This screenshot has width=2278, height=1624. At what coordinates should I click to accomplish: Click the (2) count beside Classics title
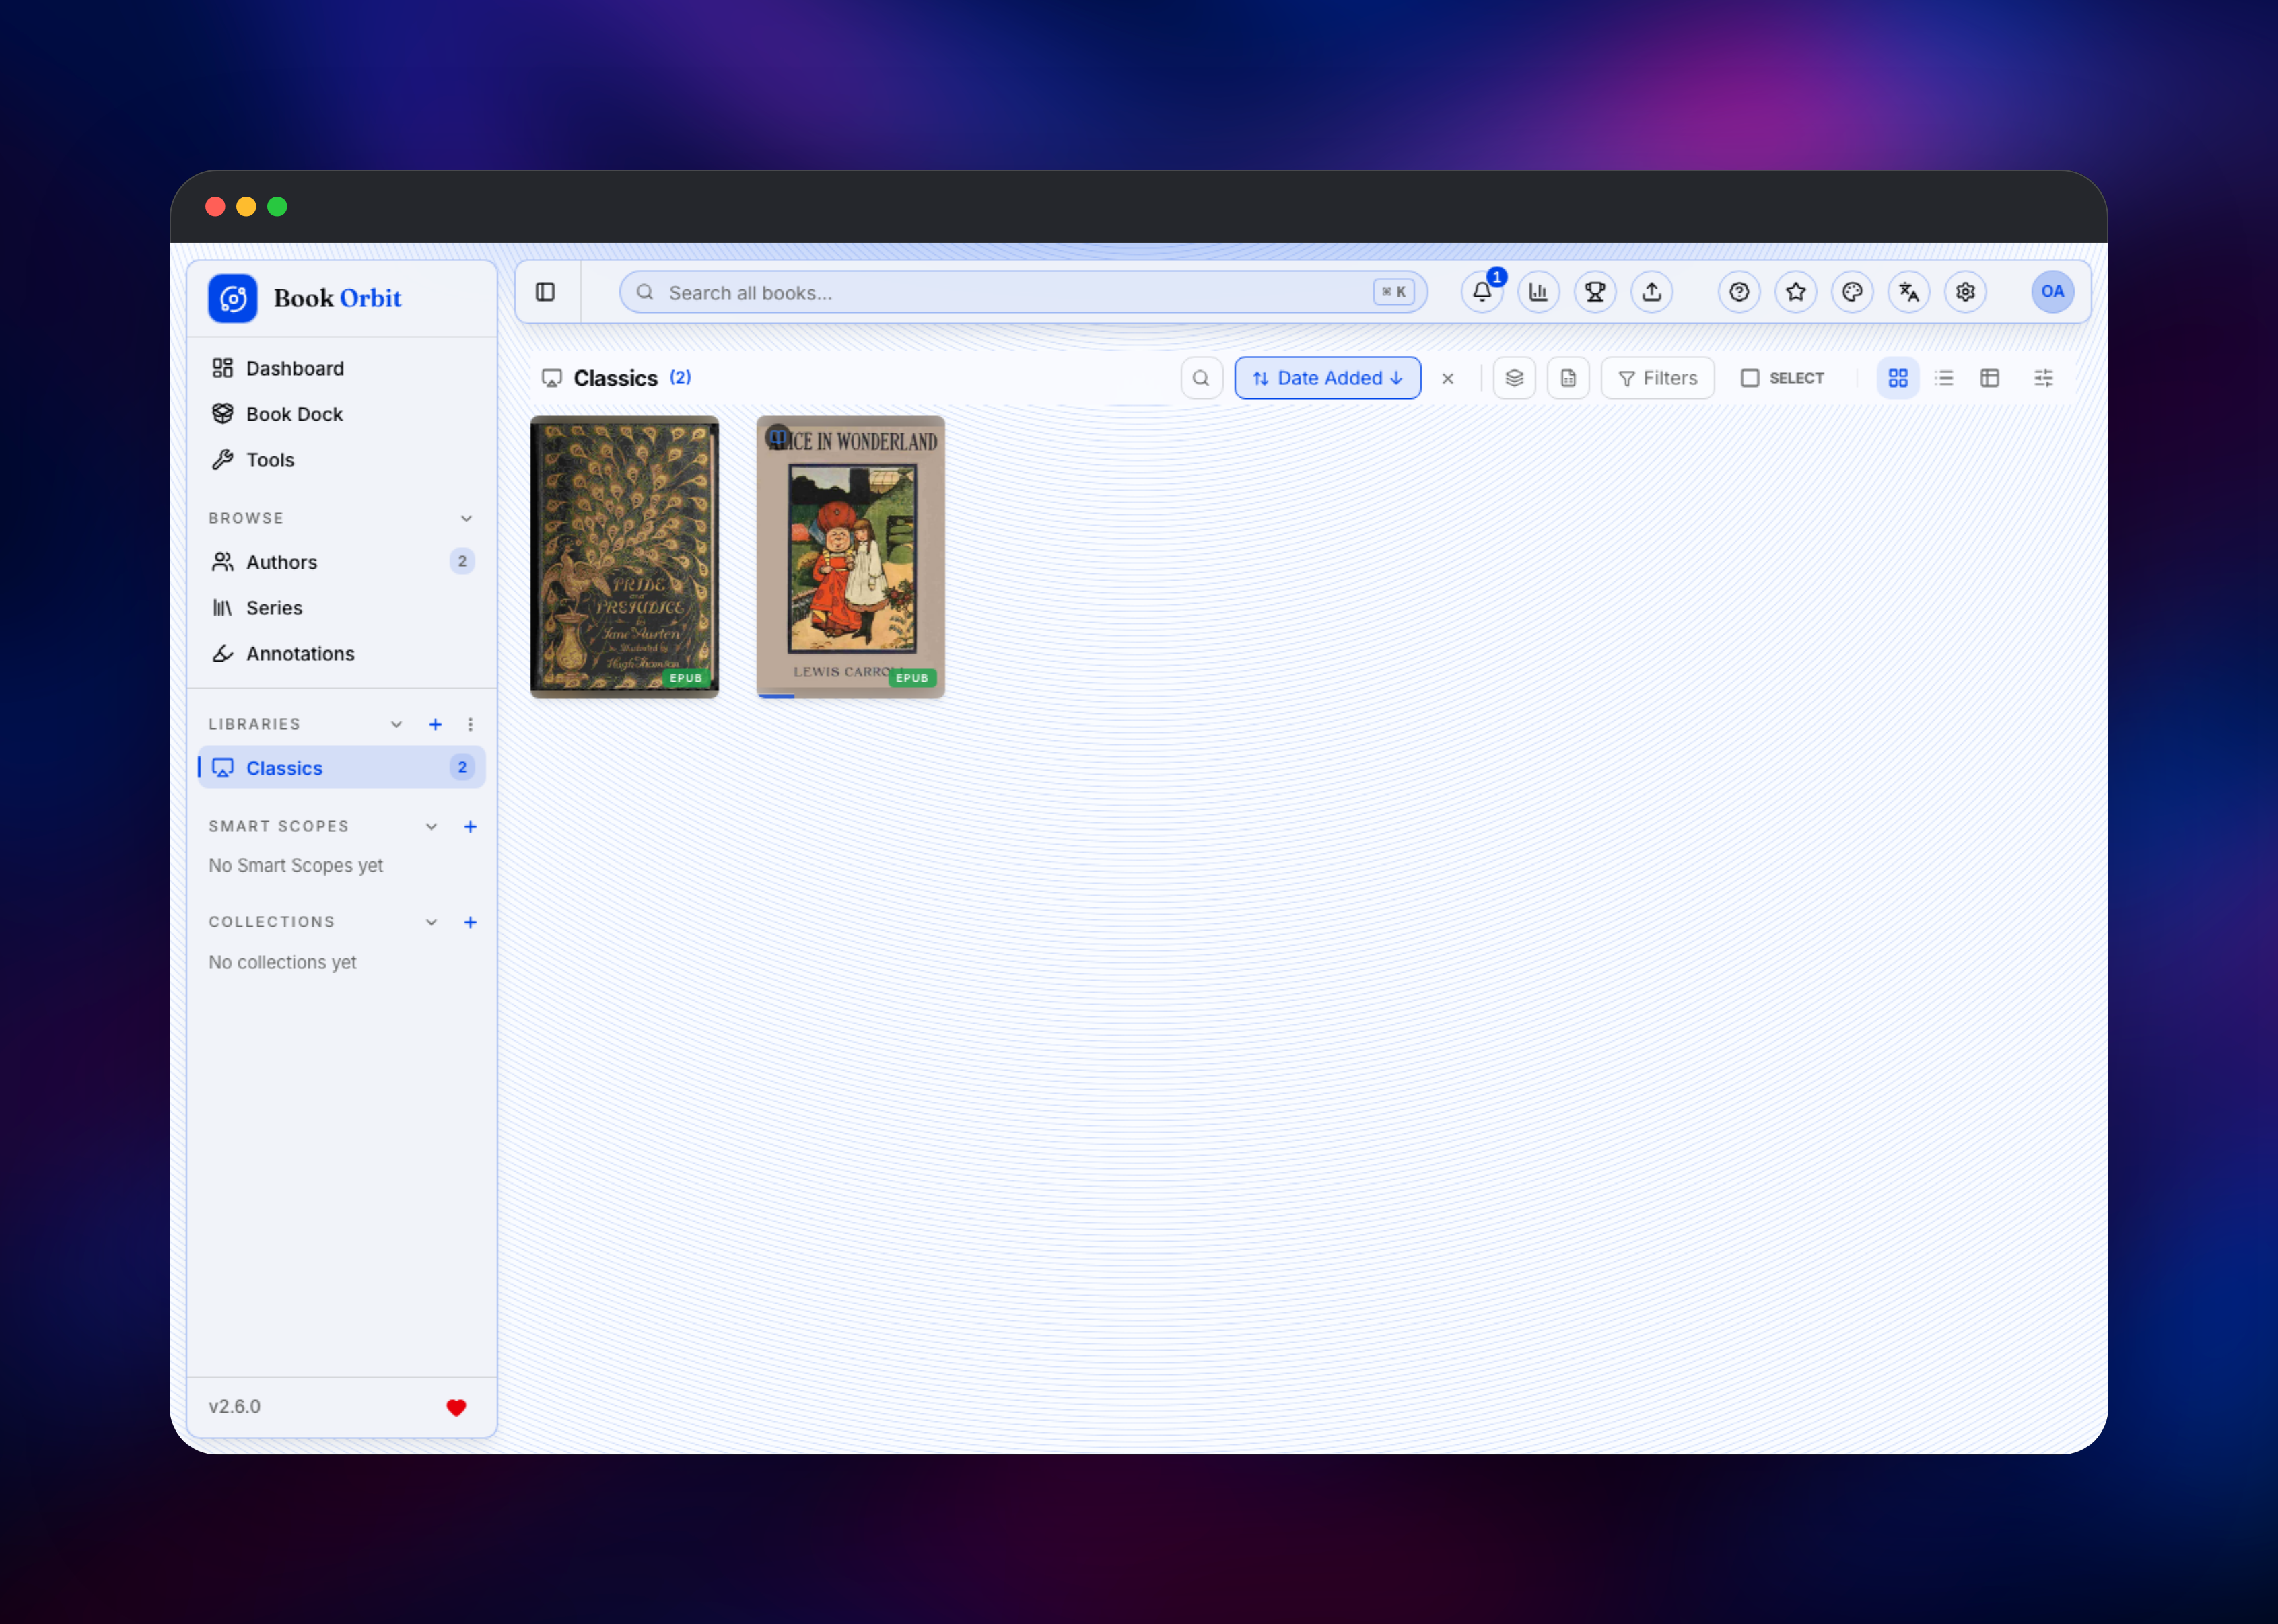click(680, 377)
